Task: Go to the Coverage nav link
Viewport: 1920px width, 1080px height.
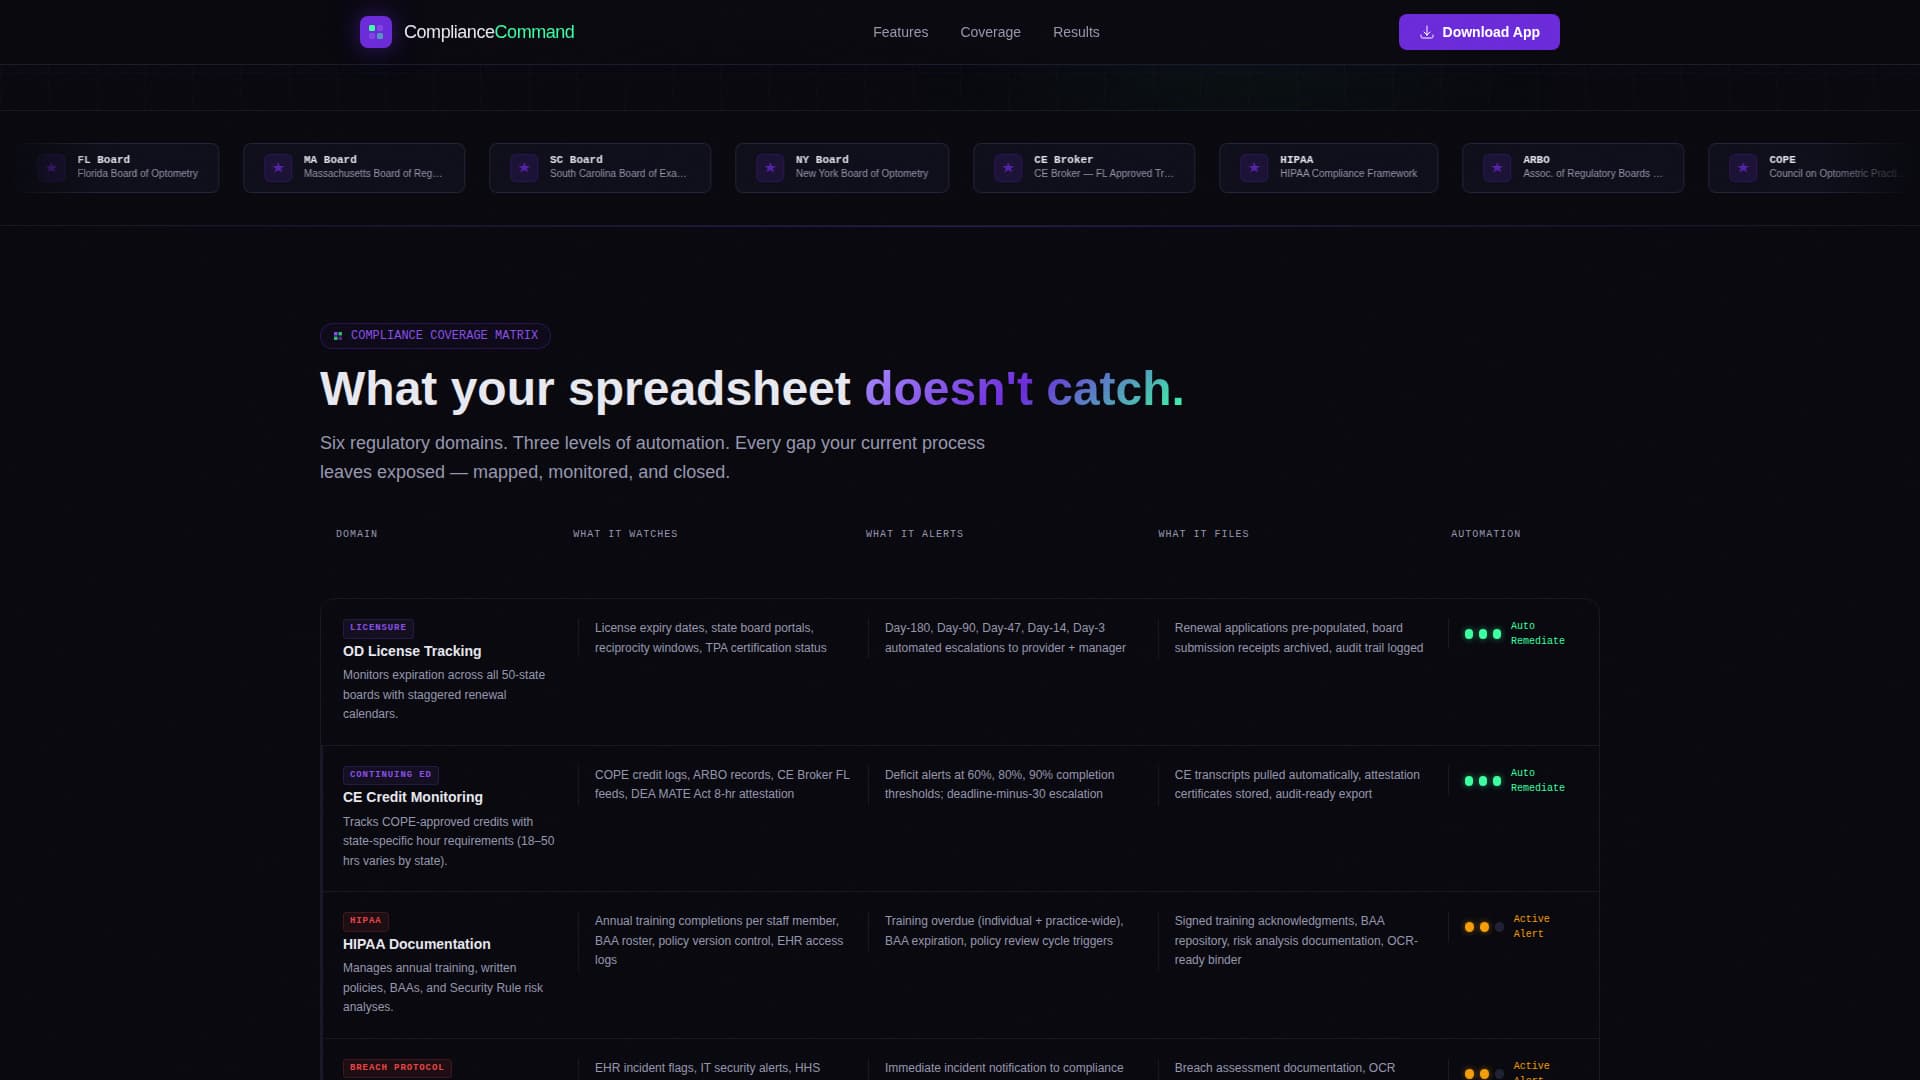Action: (x=990, y=32)
